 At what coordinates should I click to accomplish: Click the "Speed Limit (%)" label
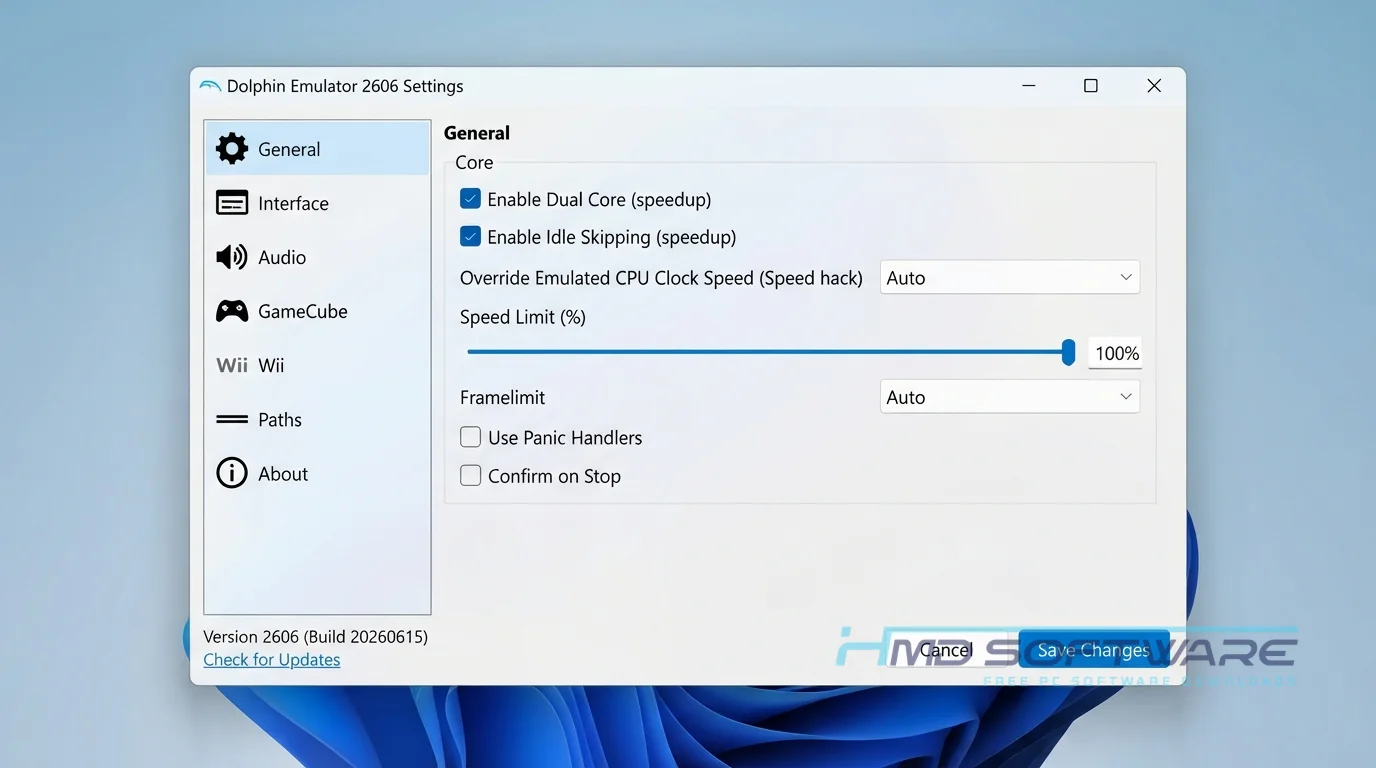tap(523, 317)
